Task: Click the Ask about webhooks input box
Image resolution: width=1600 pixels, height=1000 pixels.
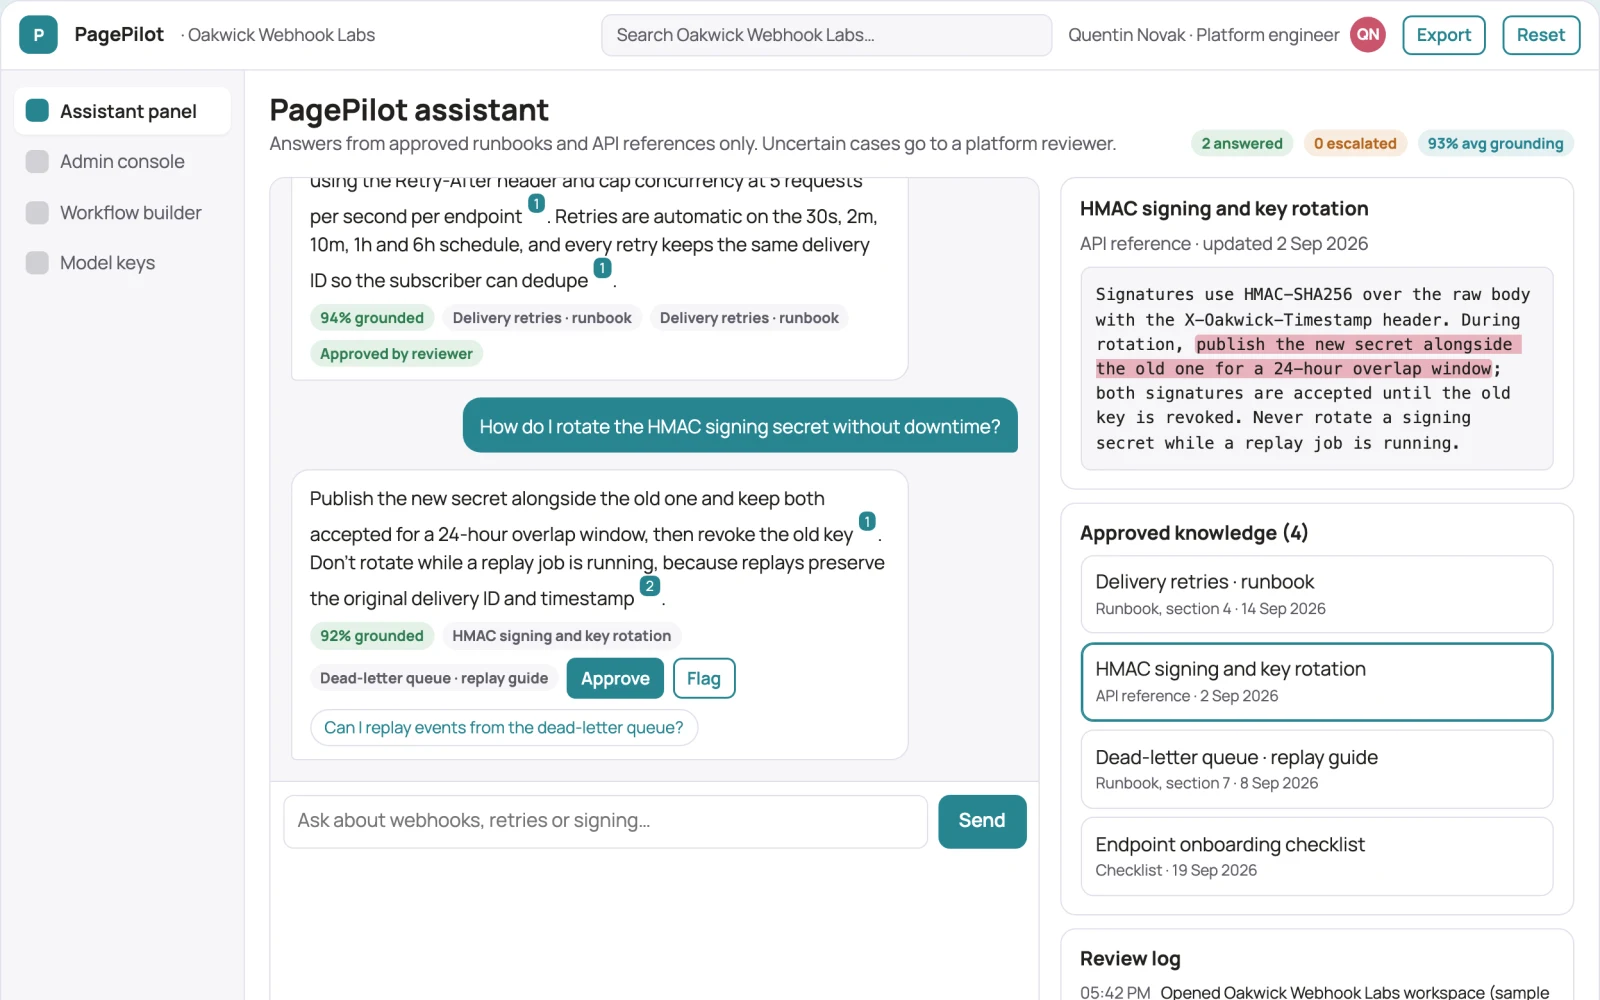Action: pyautogui.click(x=605, y=821)
